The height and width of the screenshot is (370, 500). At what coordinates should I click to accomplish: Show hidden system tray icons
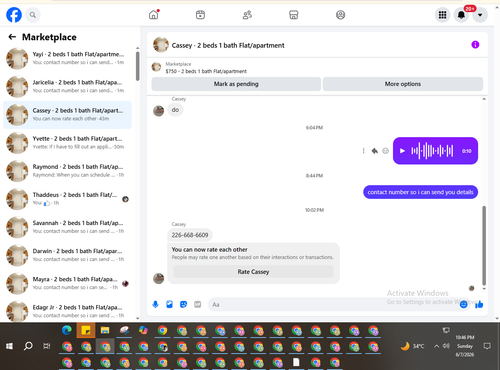436,346
